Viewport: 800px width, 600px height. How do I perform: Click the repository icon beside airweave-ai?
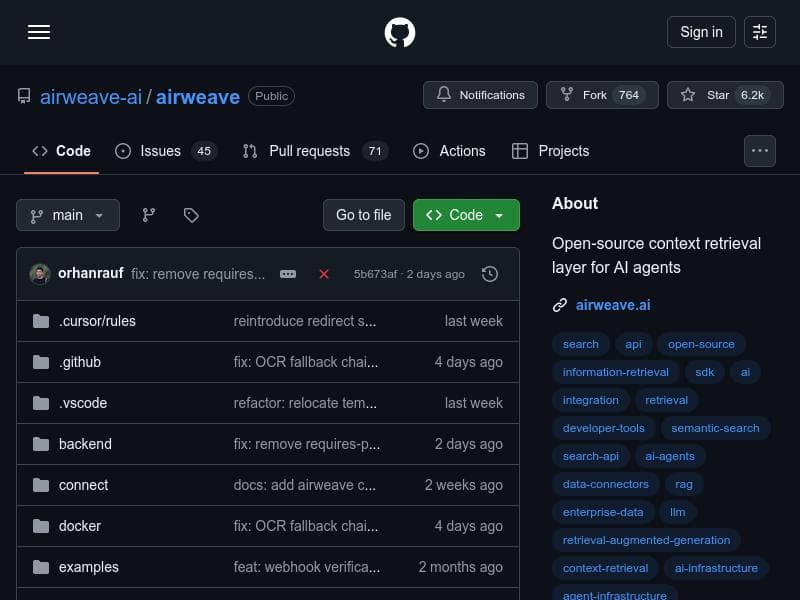pyautogui.click(x=24, y=96)
